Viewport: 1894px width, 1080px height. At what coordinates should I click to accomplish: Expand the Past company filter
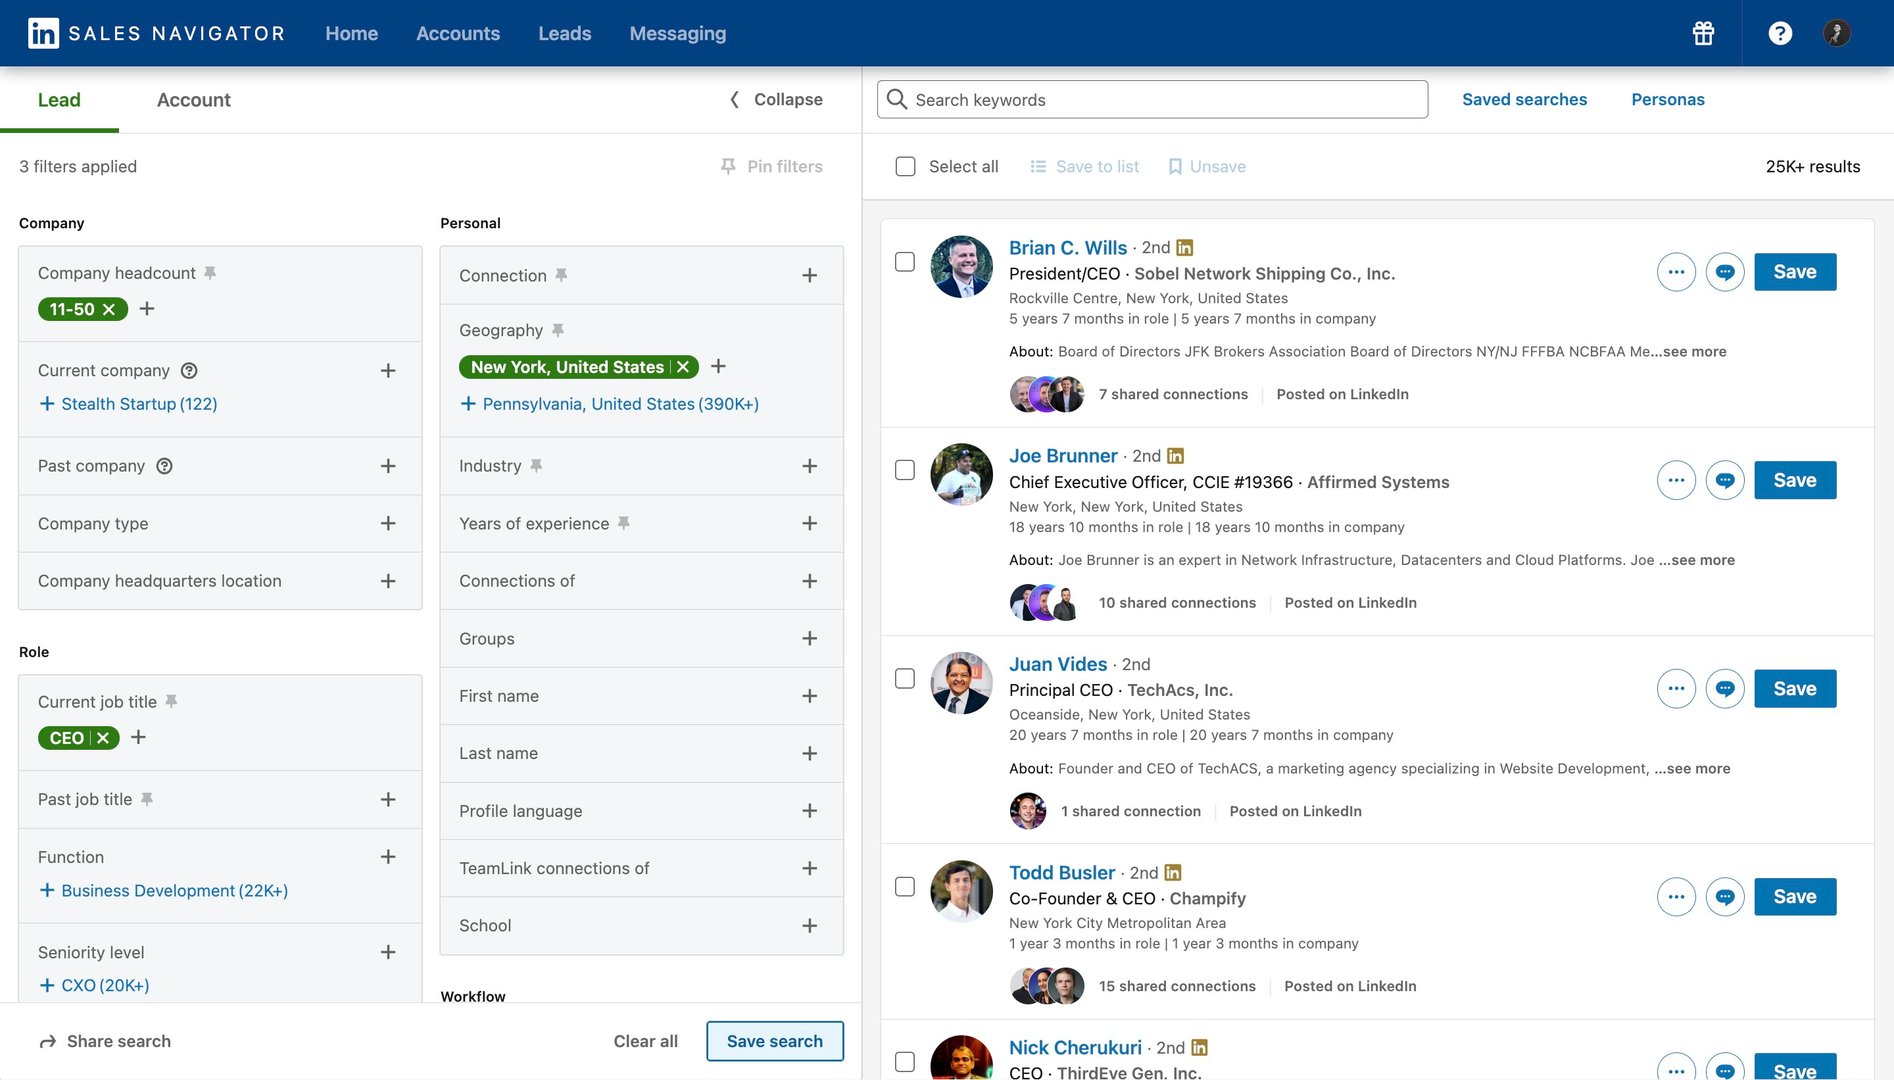click(388, 466)
